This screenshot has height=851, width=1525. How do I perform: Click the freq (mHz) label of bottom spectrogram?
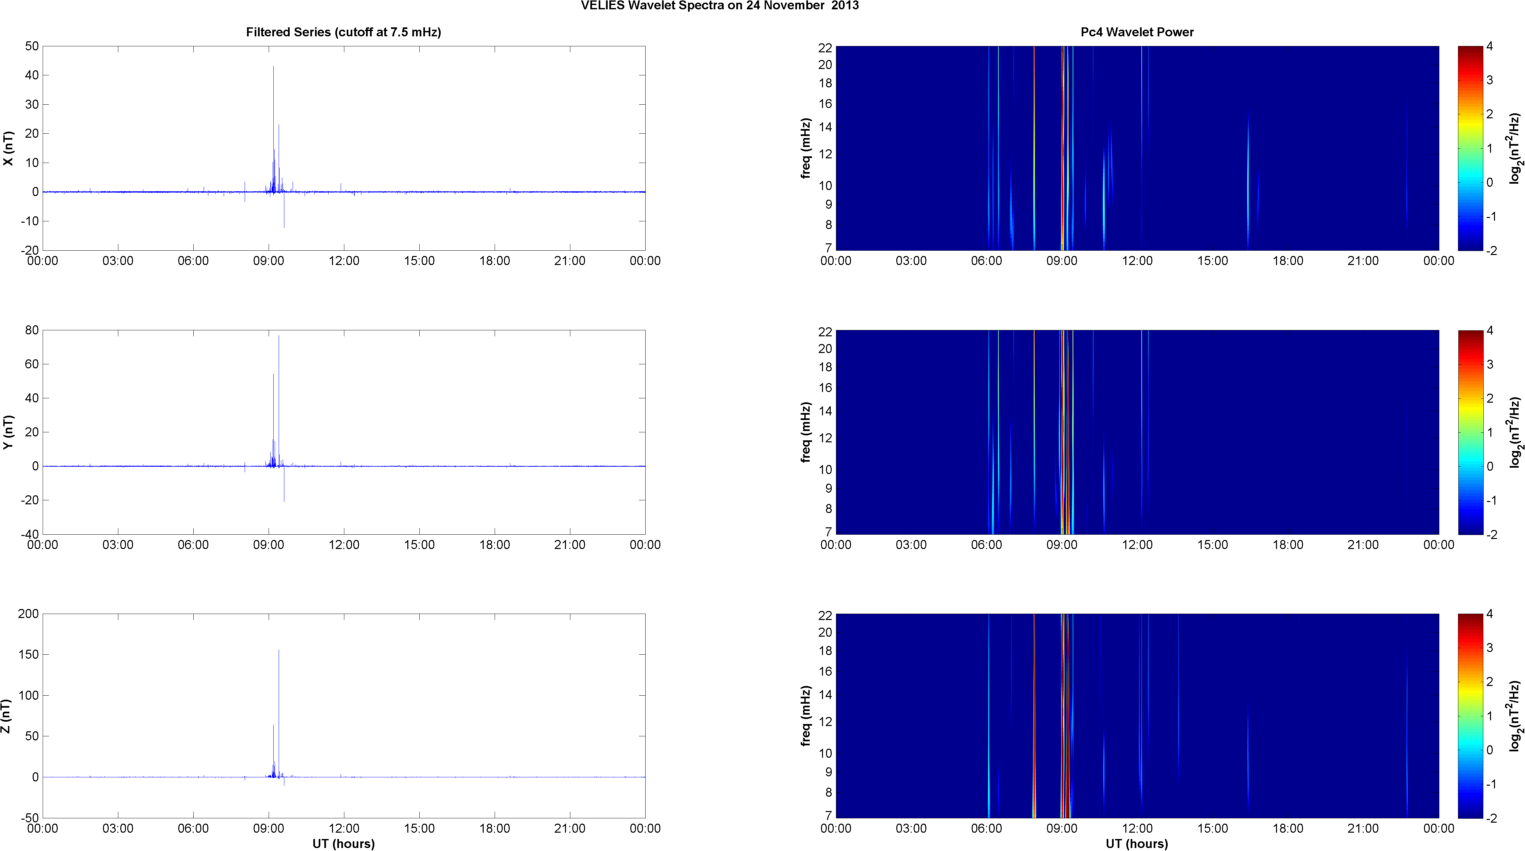(805, 716)
